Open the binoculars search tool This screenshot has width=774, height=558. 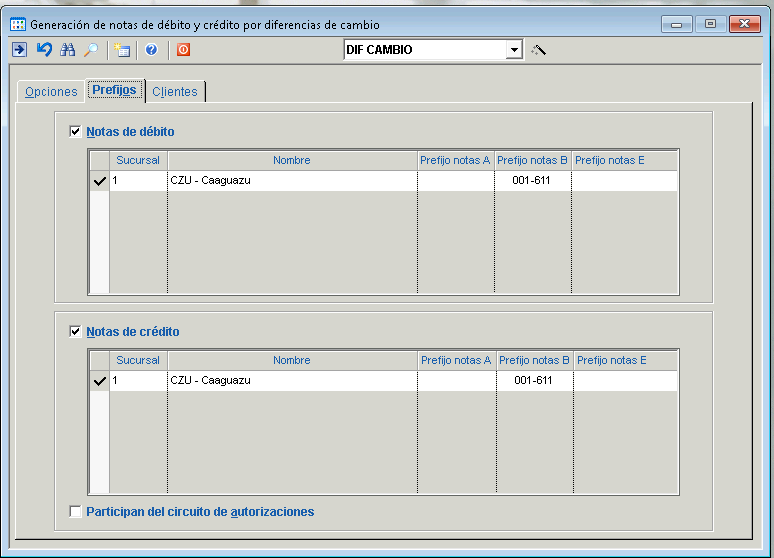[68, 49]
